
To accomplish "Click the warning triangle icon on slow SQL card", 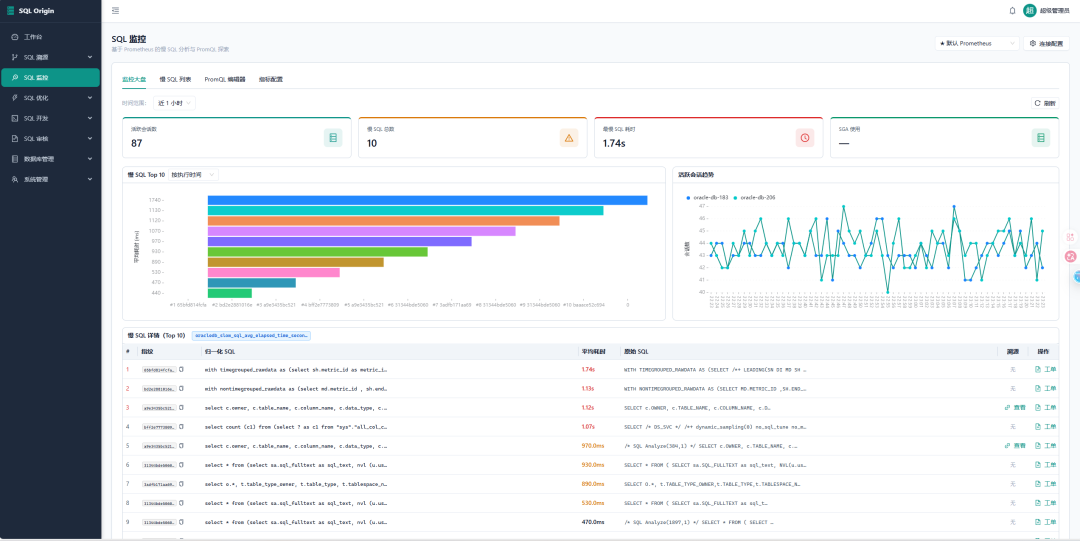I will click(569, 138).
